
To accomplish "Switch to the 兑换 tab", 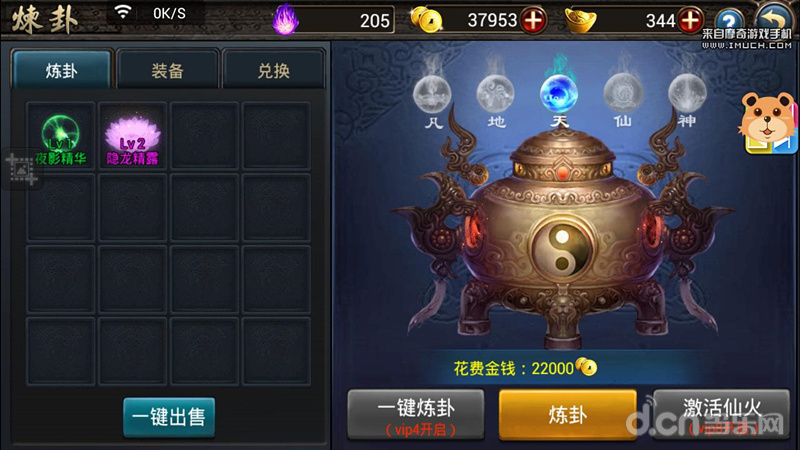I will 273,70.
